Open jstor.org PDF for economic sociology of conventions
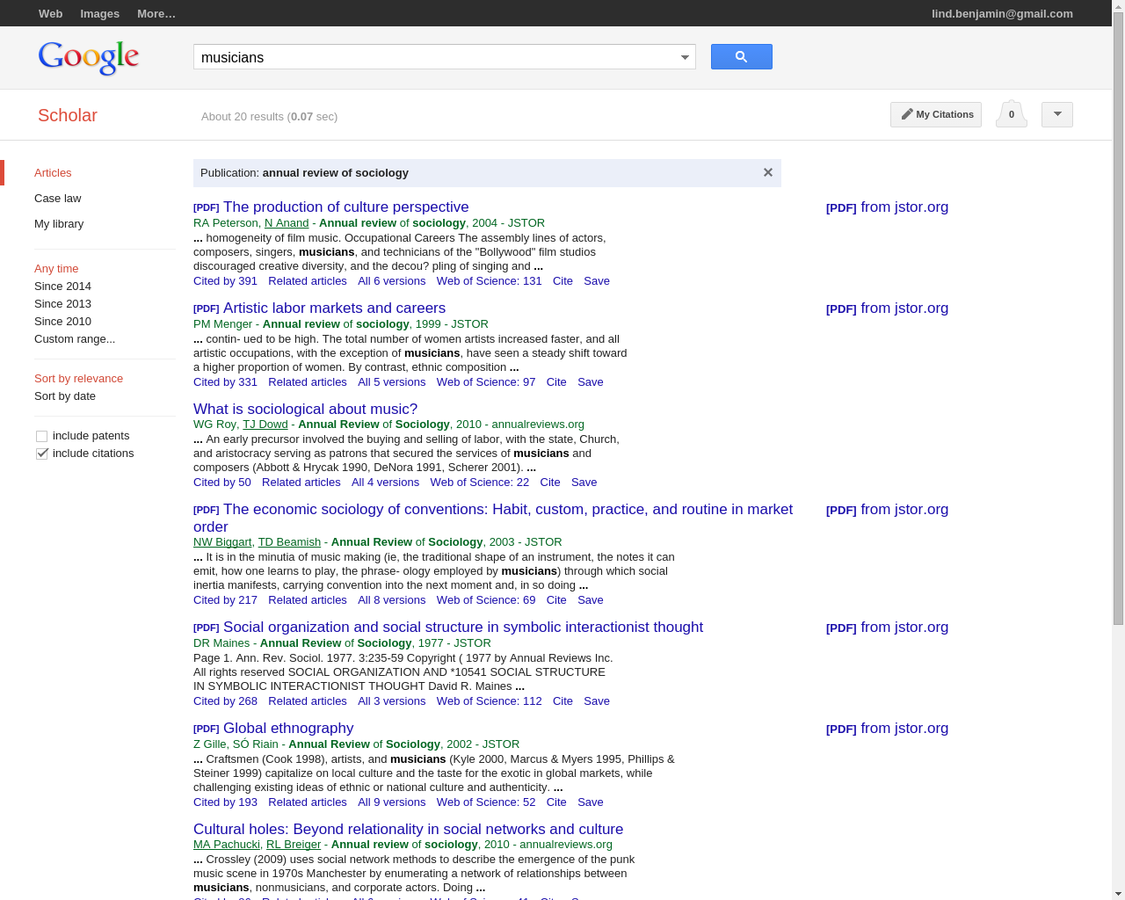The height and width of the screenshot is (900, 1125). [x=887, y=510]
